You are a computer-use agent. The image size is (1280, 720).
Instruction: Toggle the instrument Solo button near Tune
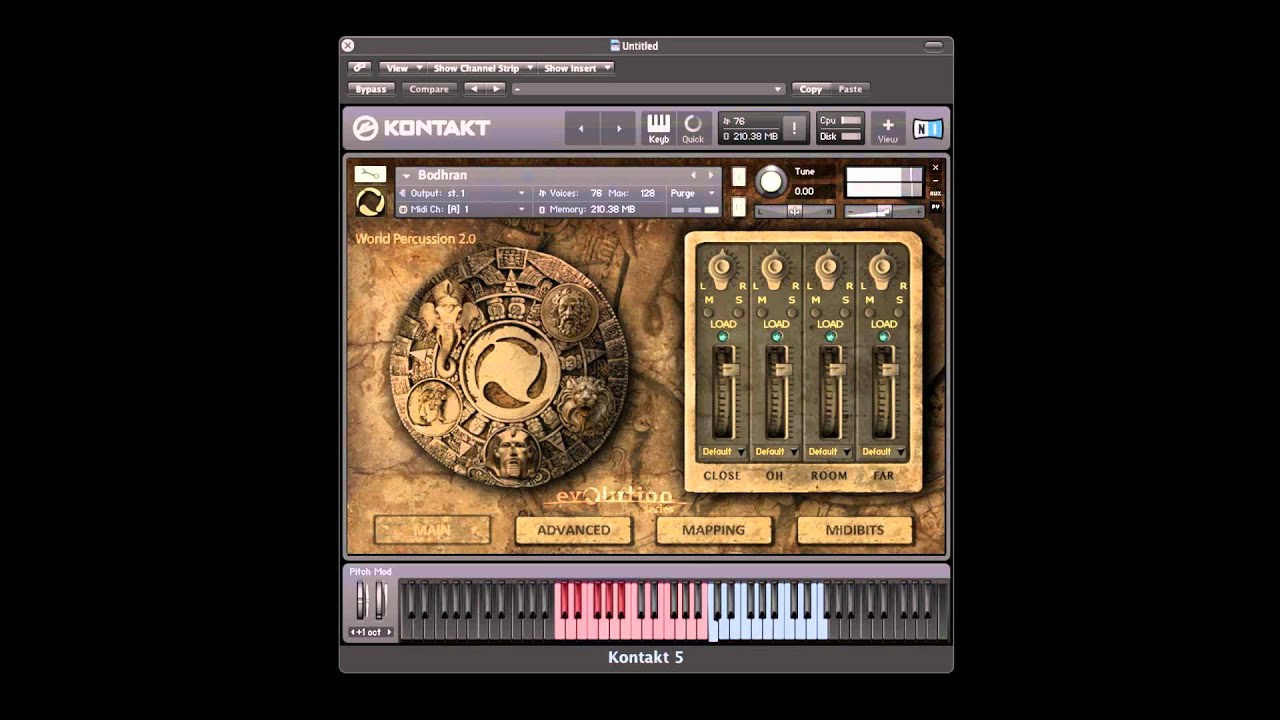pos(739,177)
